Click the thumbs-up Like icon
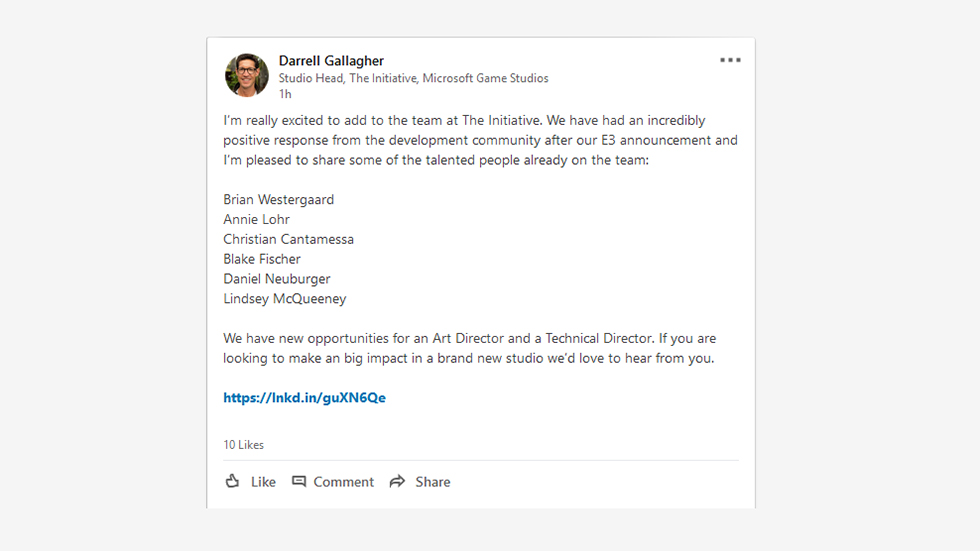The height and width of the screenshot is (551, 980). (x=232, y=481)
